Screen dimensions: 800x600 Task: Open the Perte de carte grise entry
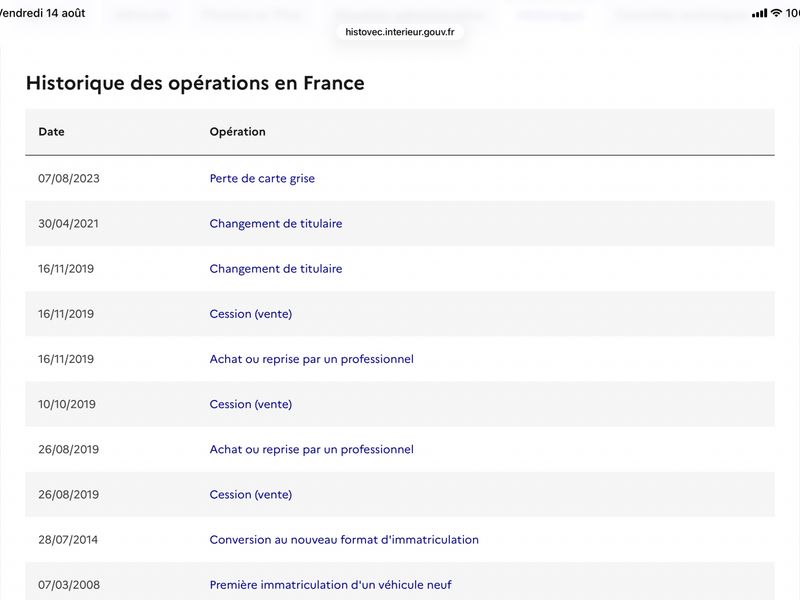tap(262, 179)
